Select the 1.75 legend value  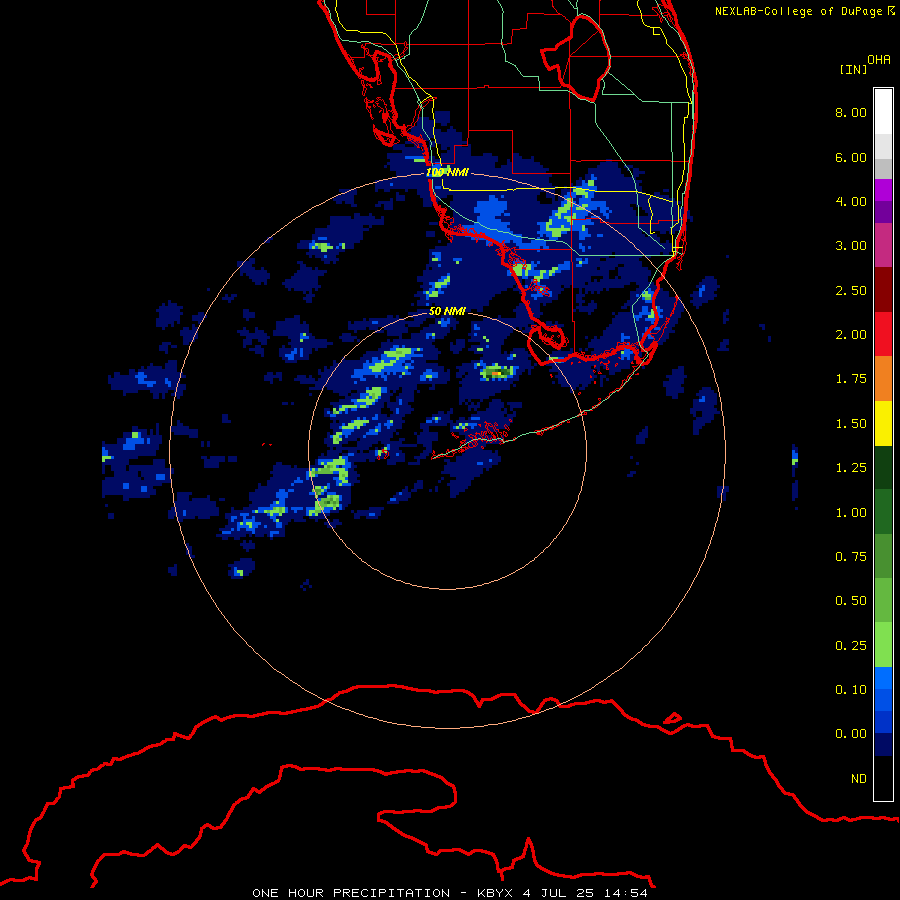pos(851,379)
